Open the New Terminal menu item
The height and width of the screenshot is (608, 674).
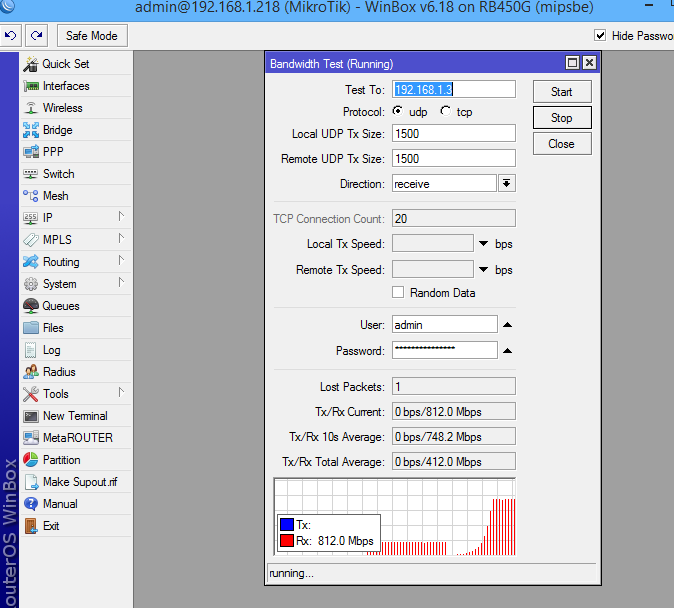(76, 416)
